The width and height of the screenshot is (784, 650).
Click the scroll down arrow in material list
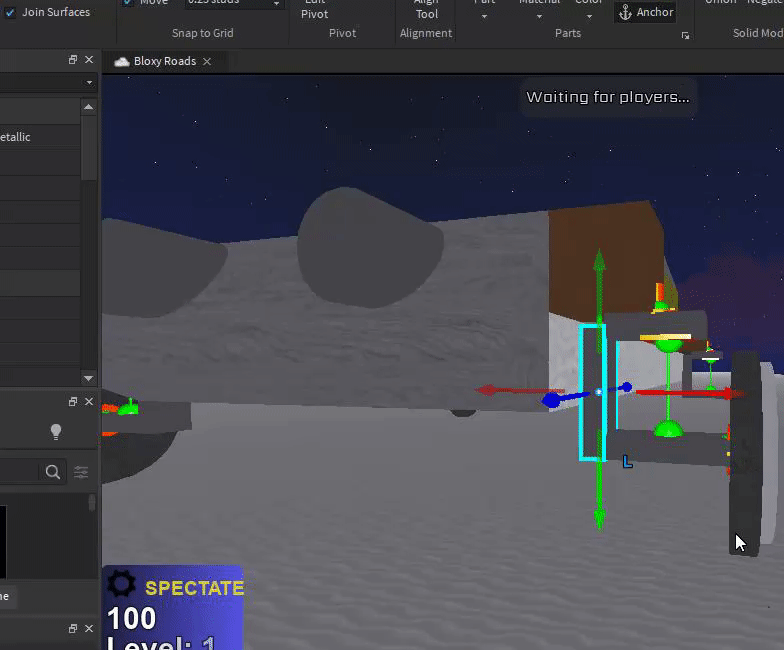coord(88,378)
